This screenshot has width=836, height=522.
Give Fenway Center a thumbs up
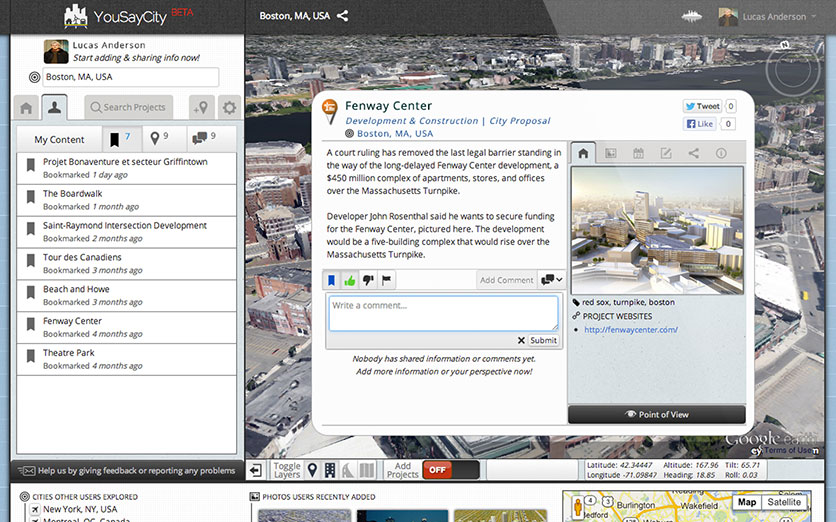tap(350, 280)
